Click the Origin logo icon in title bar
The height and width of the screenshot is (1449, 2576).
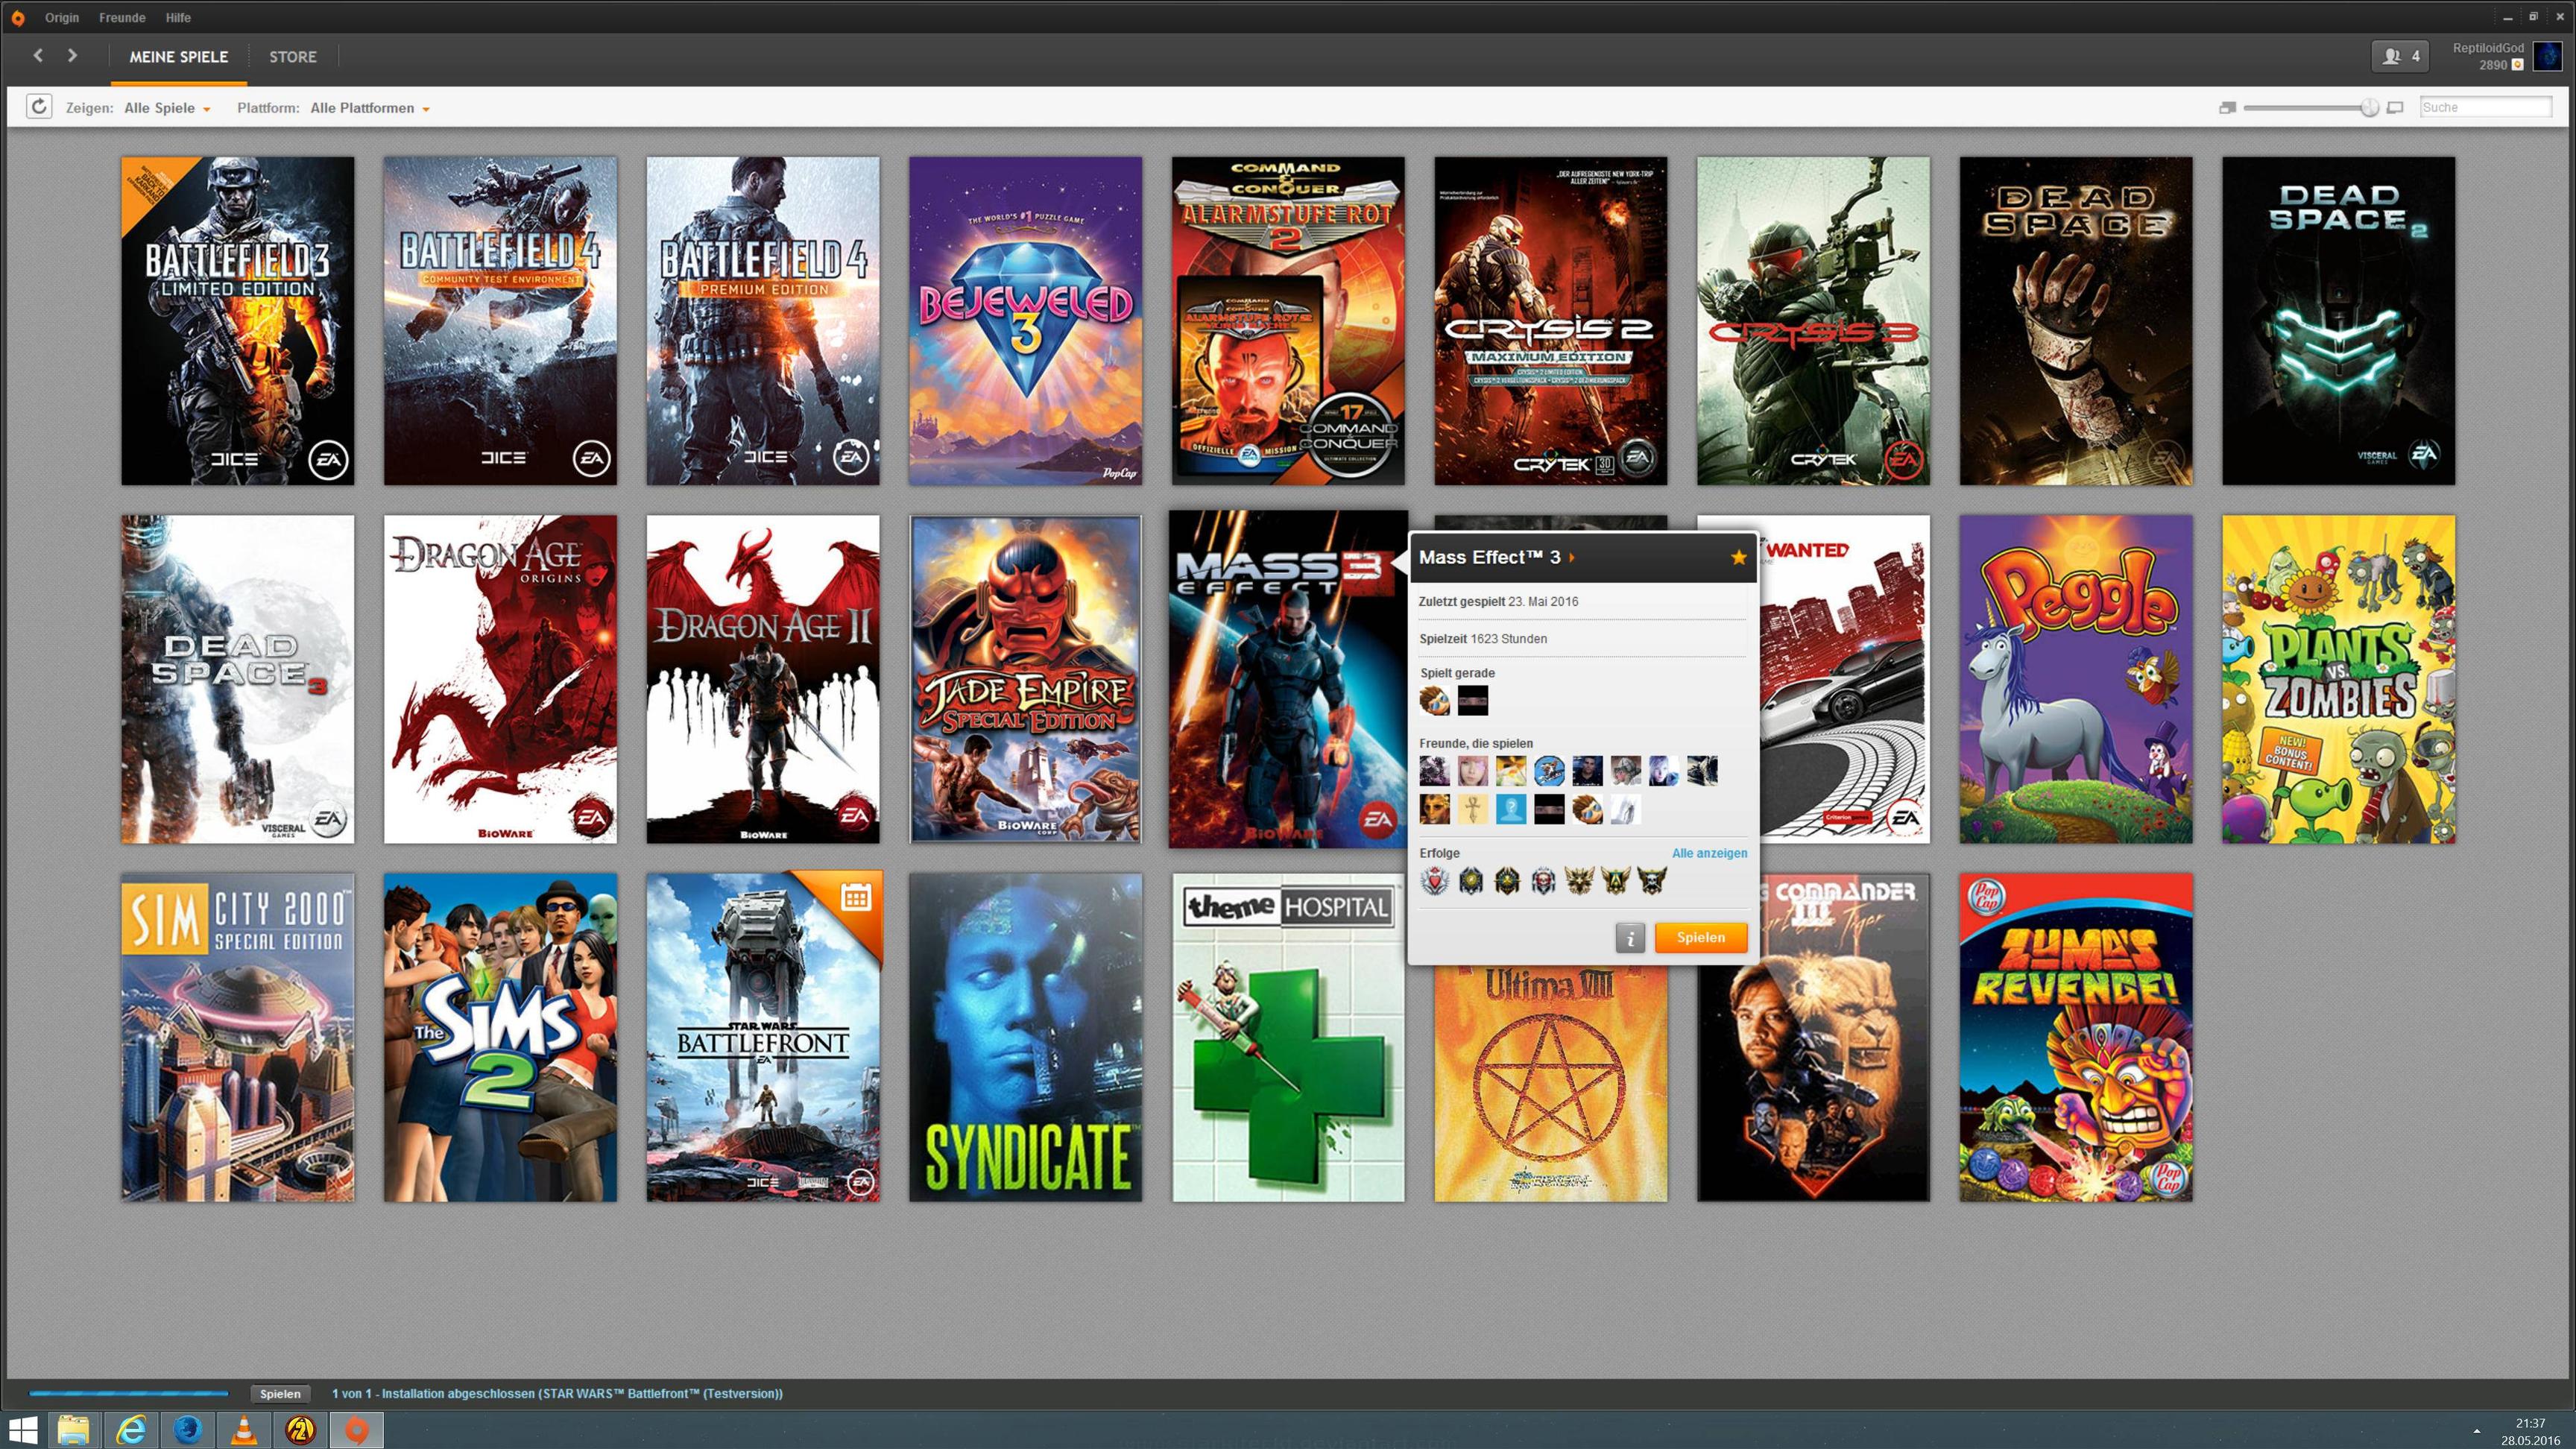click(x=17, y=18)
